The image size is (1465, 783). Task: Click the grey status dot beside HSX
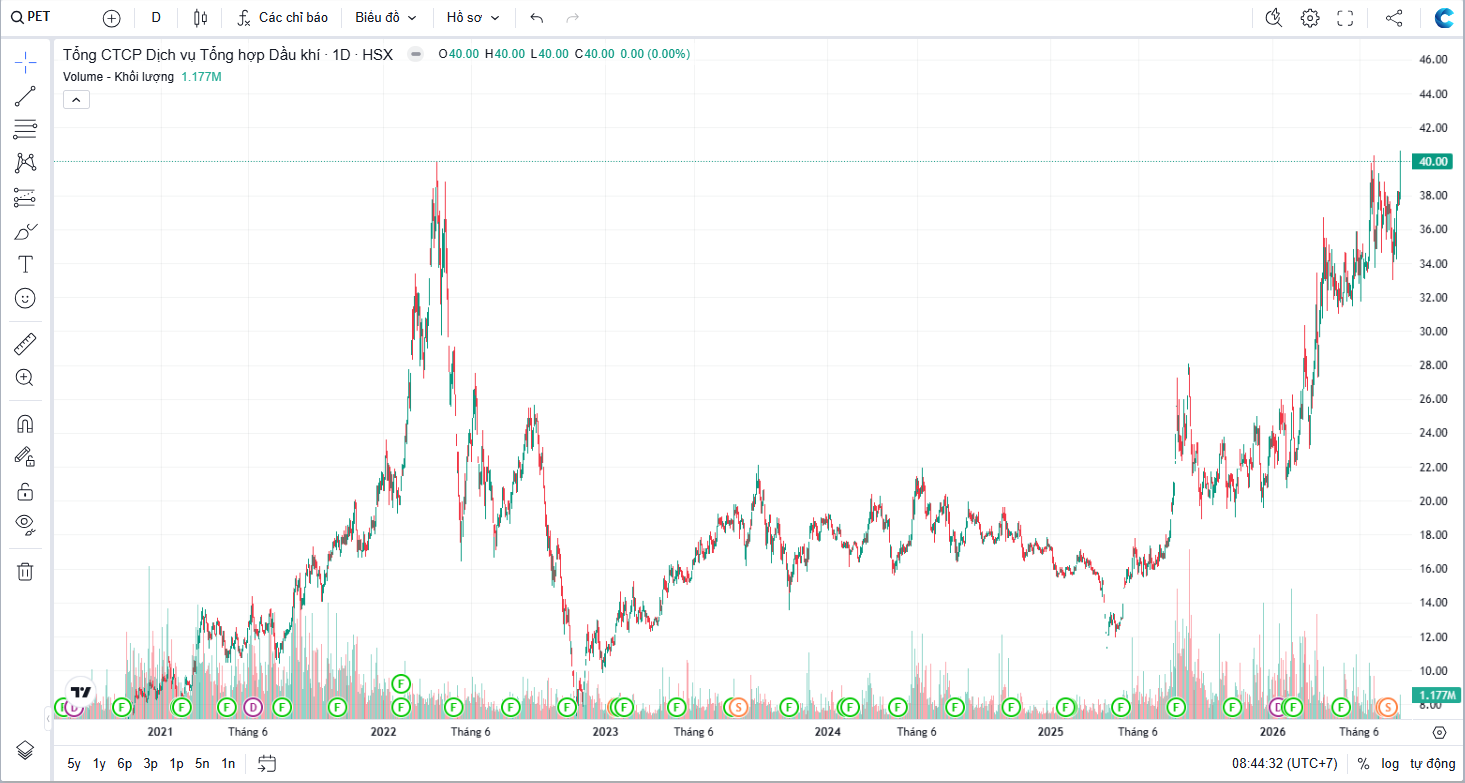pos(416,54)
